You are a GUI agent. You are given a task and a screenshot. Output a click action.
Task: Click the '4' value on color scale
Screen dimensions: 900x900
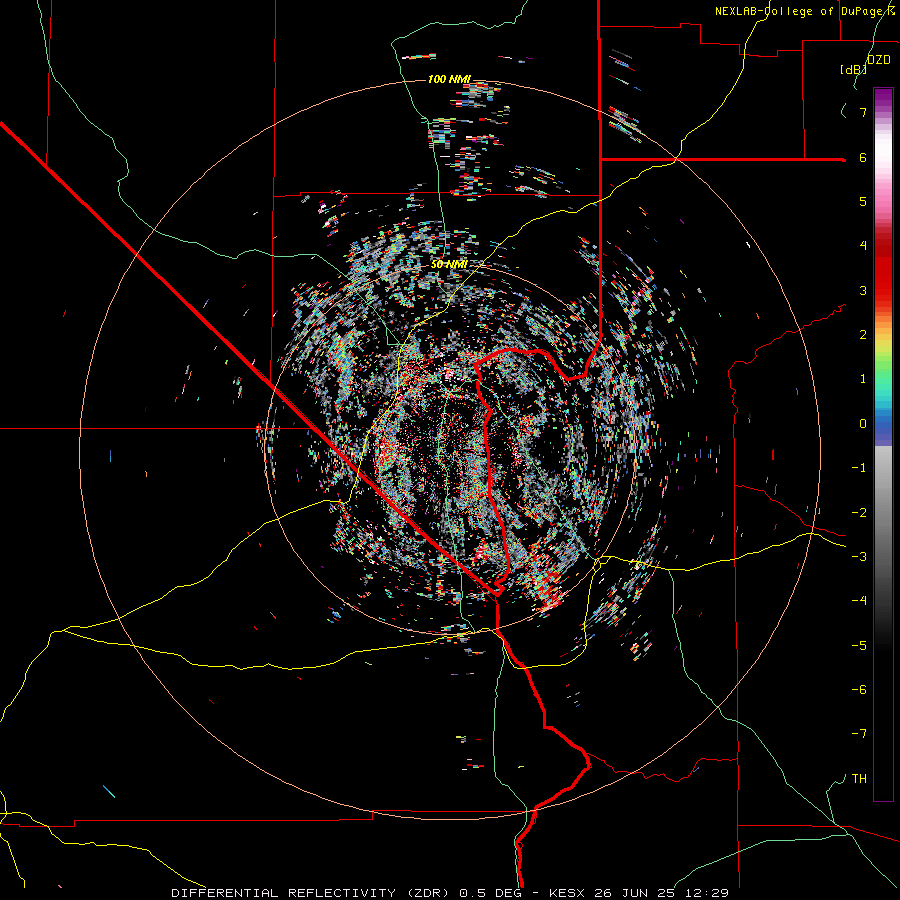pos(863,246)
